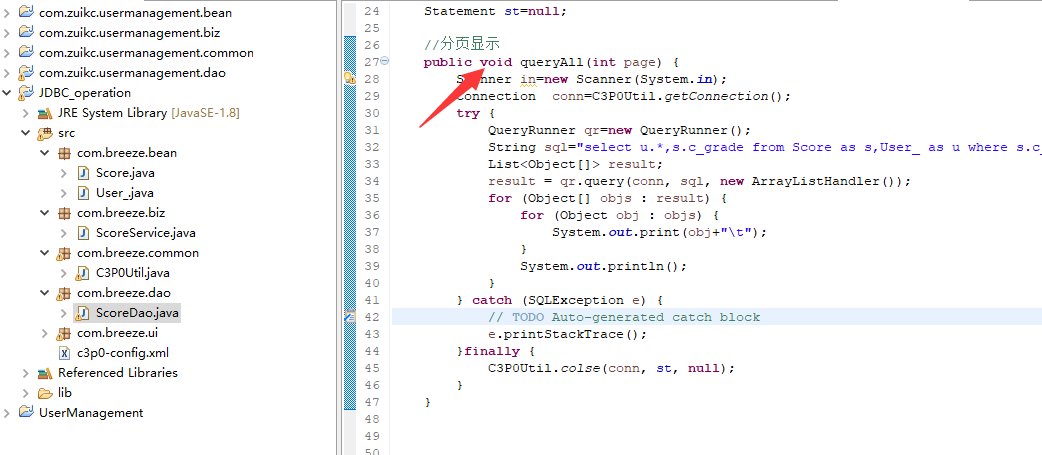
Task: Expand the com.zuikc.usermanagement.dao project
Action: click(x=7, y=72)
